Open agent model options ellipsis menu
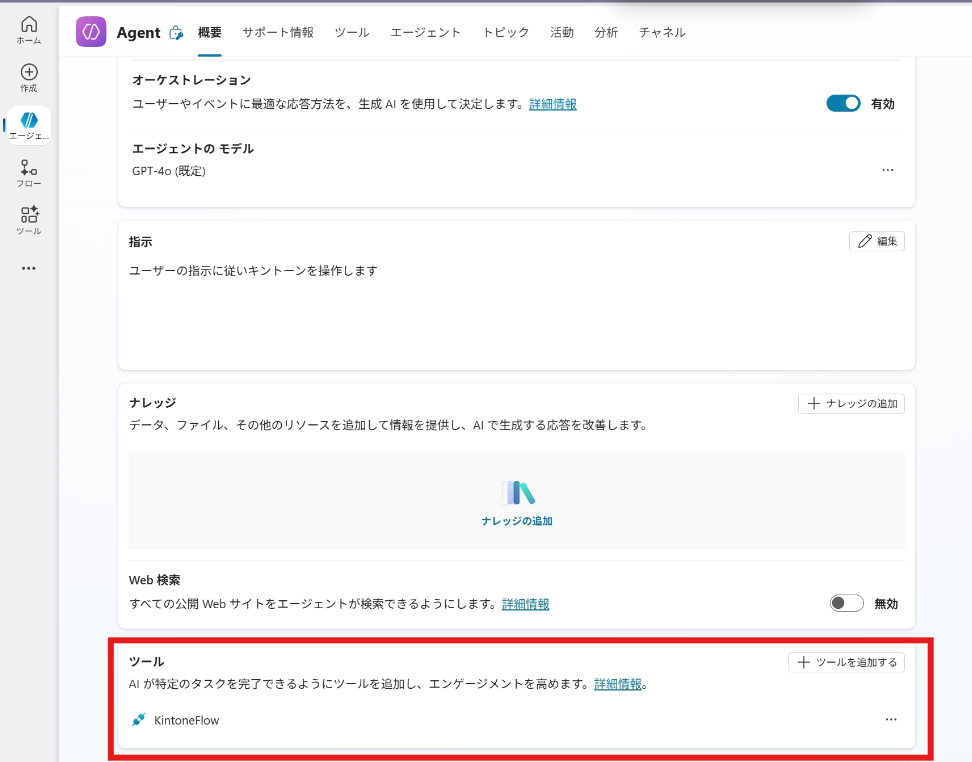 pyautogui.click(x=888, y=170)
